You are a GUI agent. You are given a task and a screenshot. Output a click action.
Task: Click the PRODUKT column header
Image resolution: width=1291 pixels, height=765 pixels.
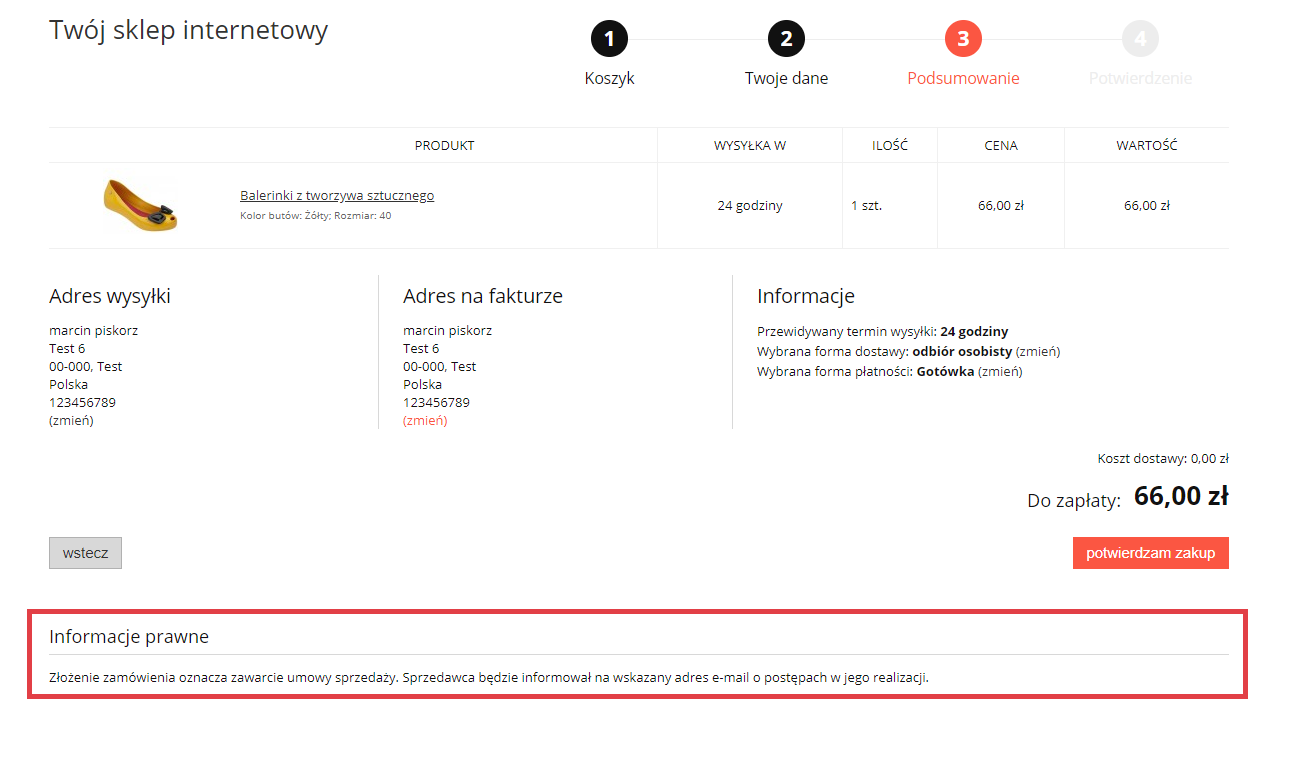tap(444, 146)
